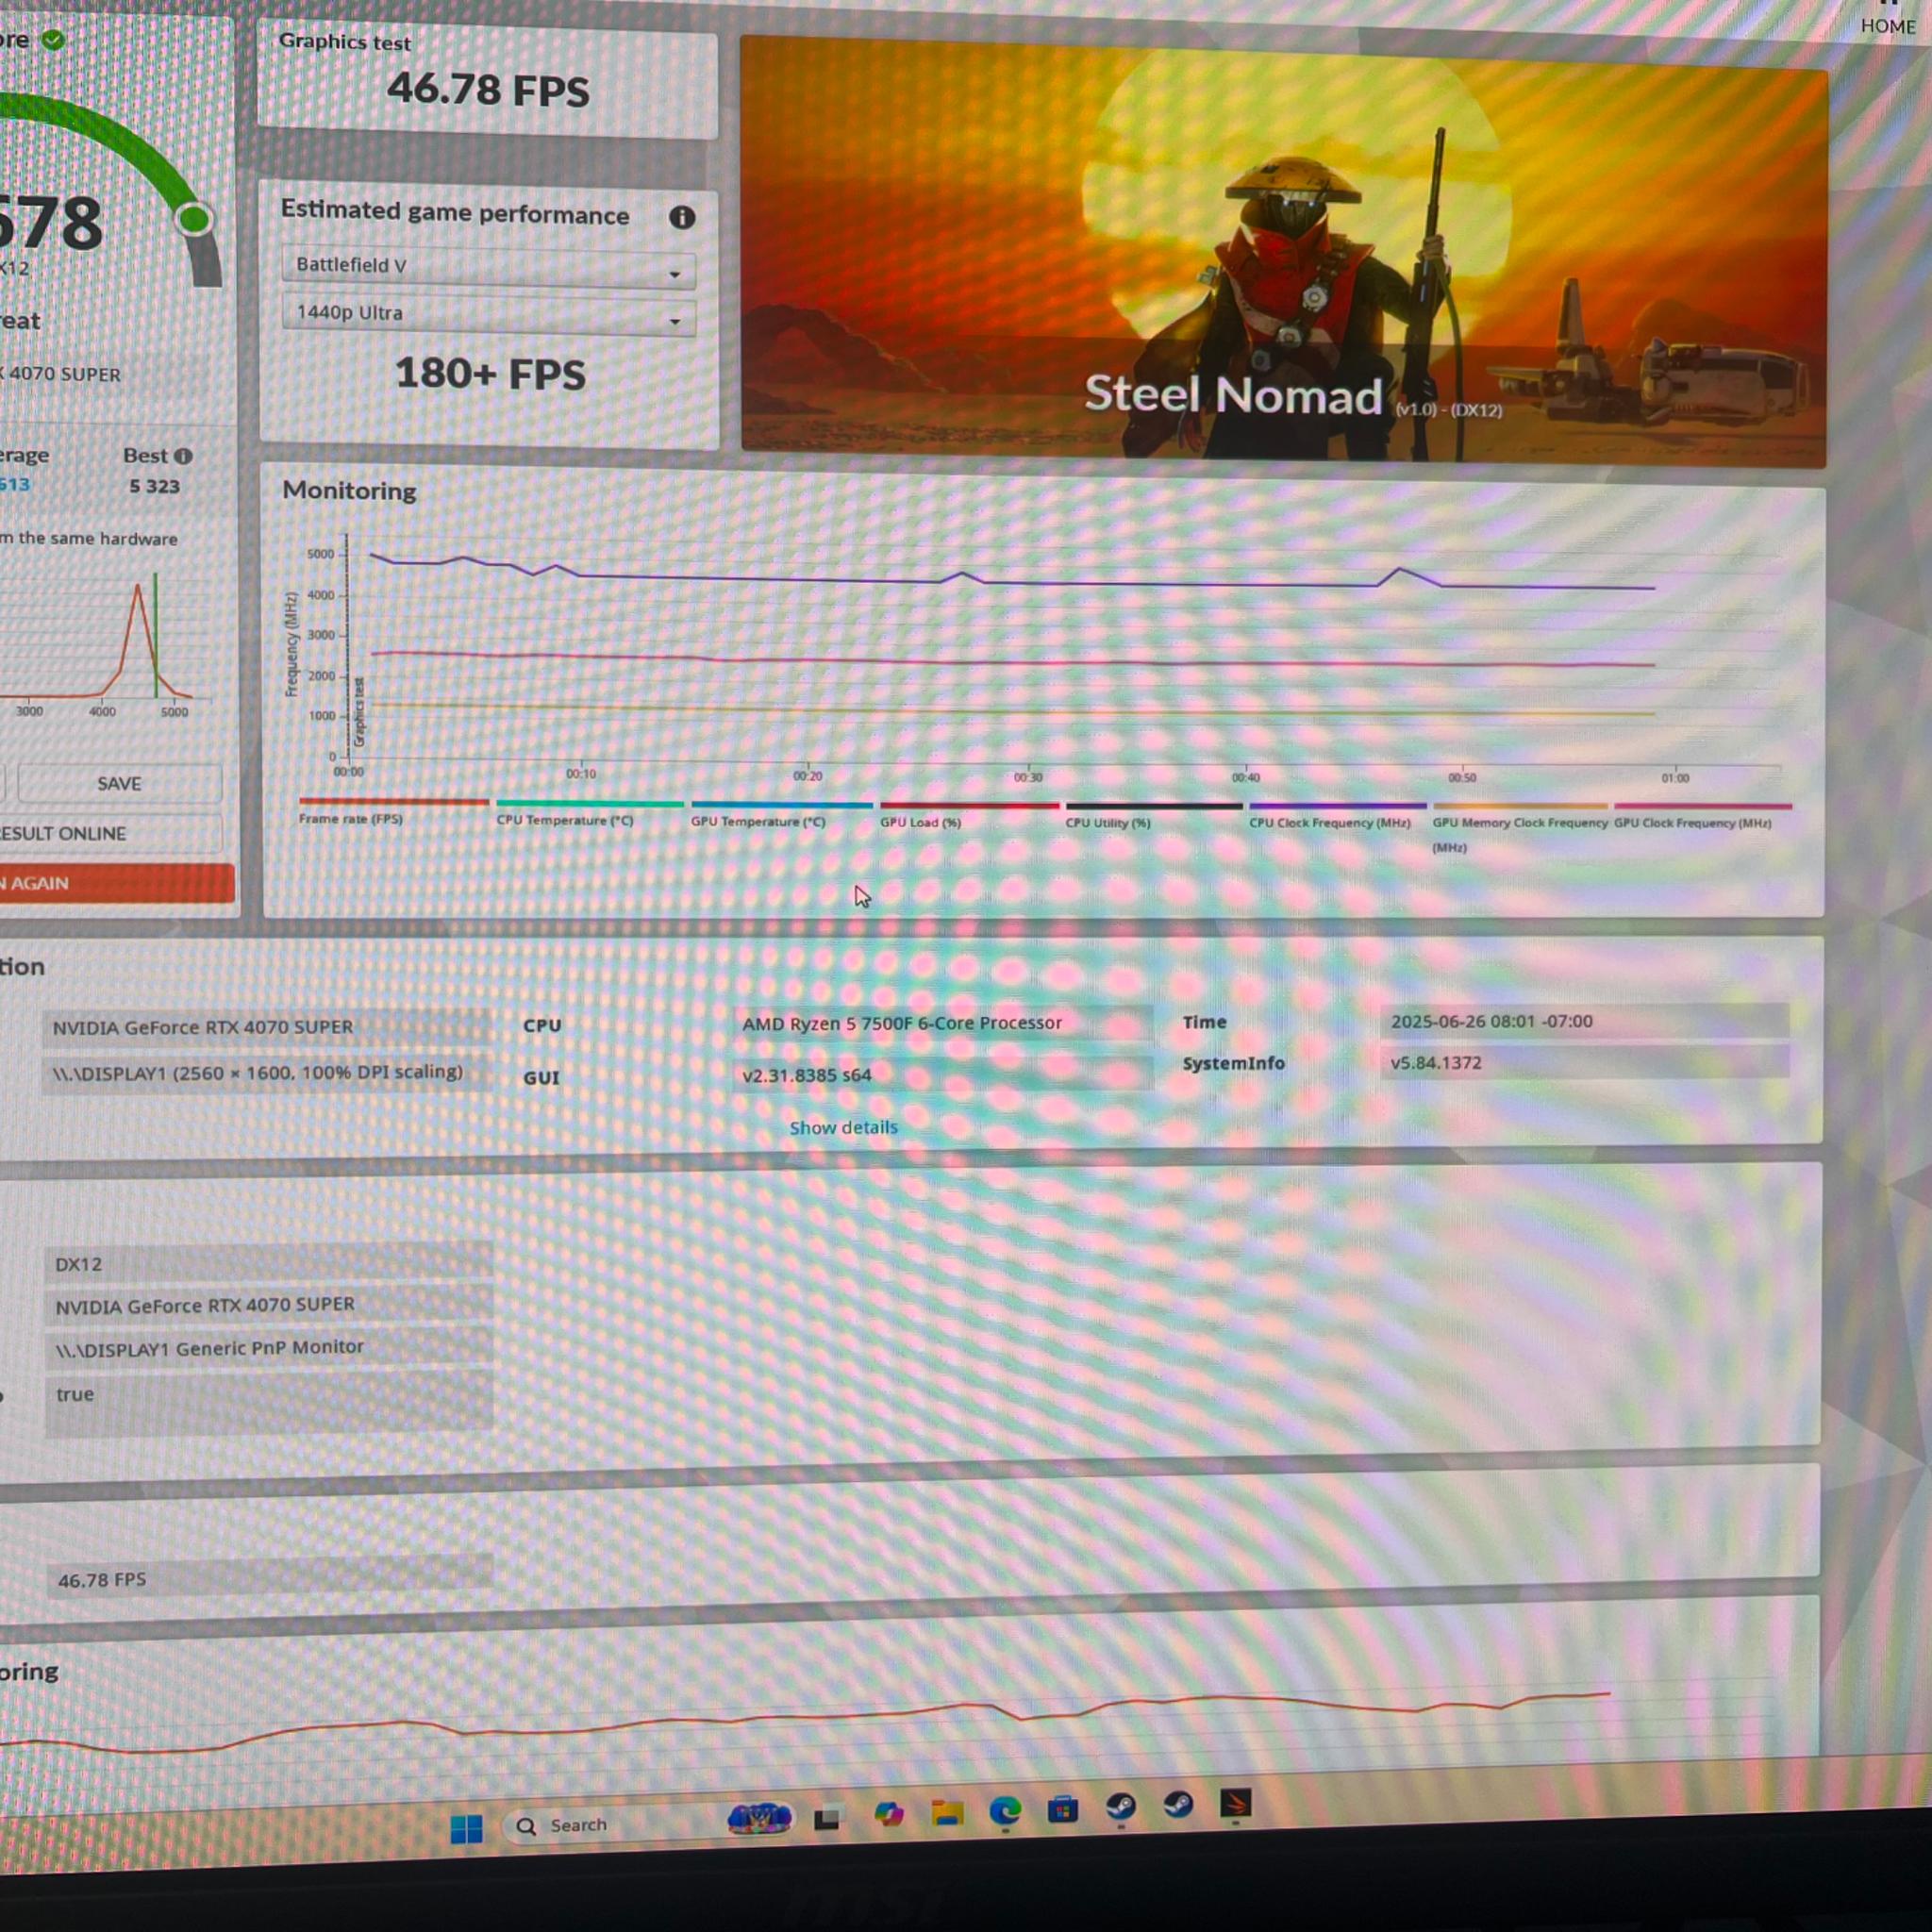Select the Graphics test 46.78 FPS score
Screen dimensions: 1932x1932
click(x=488, y=89)
